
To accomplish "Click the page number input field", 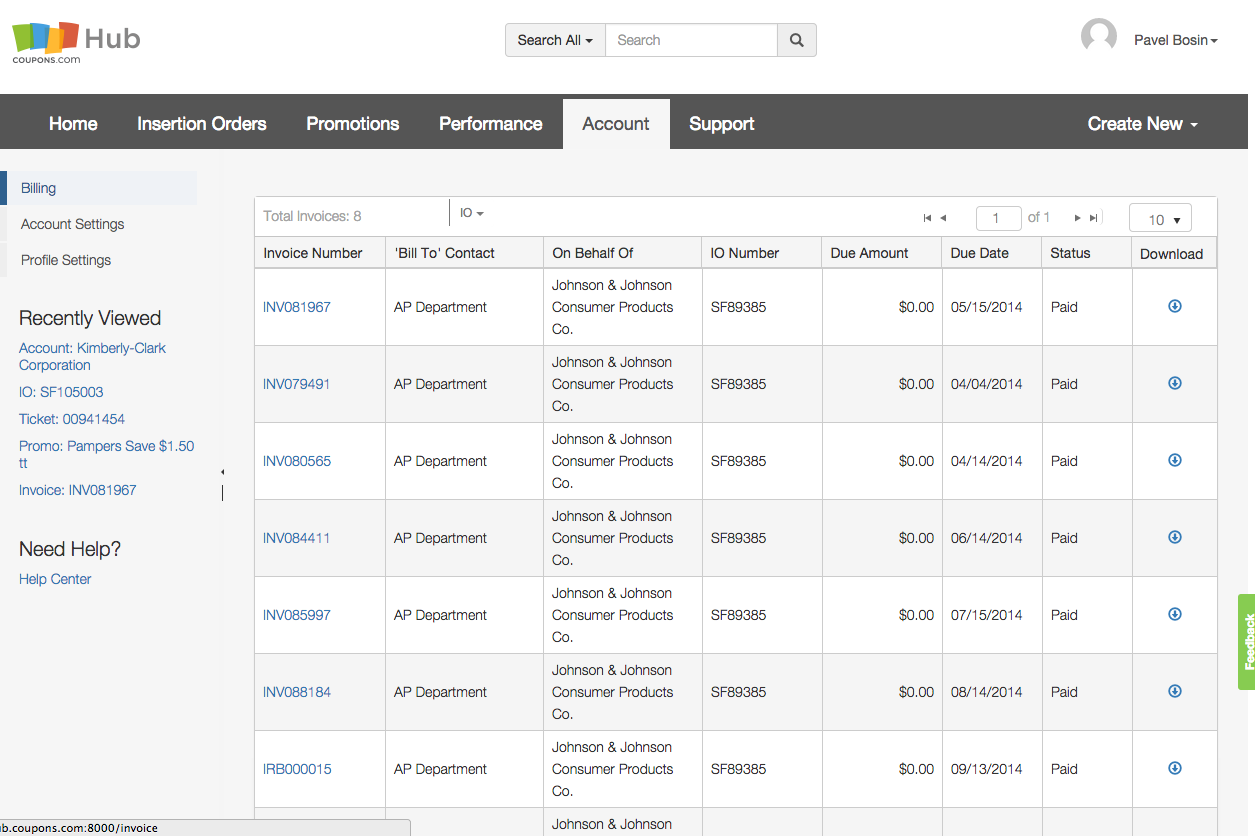I will pyautogui.click(x=998, y=218).
